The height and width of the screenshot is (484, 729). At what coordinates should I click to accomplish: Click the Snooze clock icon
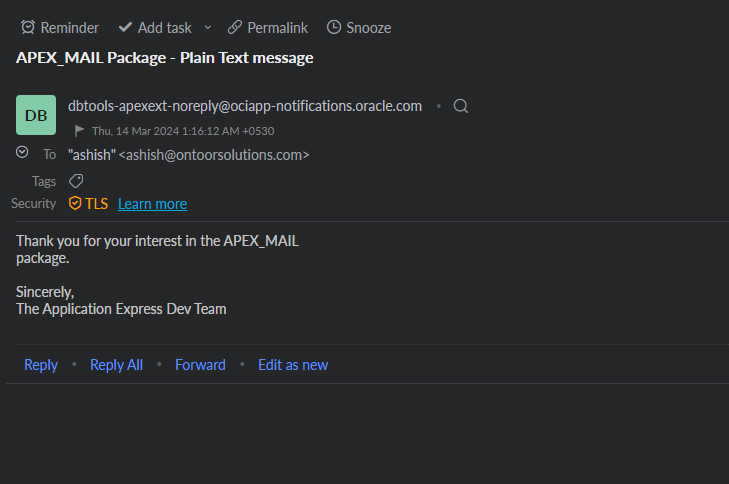334,27
